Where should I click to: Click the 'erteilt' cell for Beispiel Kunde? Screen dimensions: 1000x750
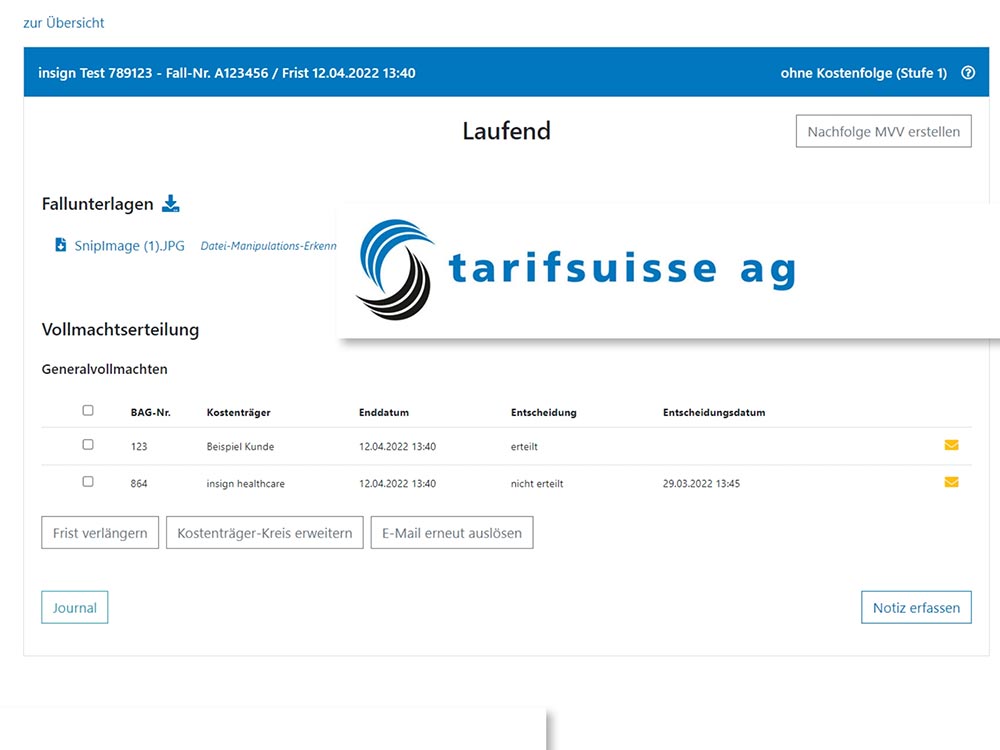click(524, 446)
